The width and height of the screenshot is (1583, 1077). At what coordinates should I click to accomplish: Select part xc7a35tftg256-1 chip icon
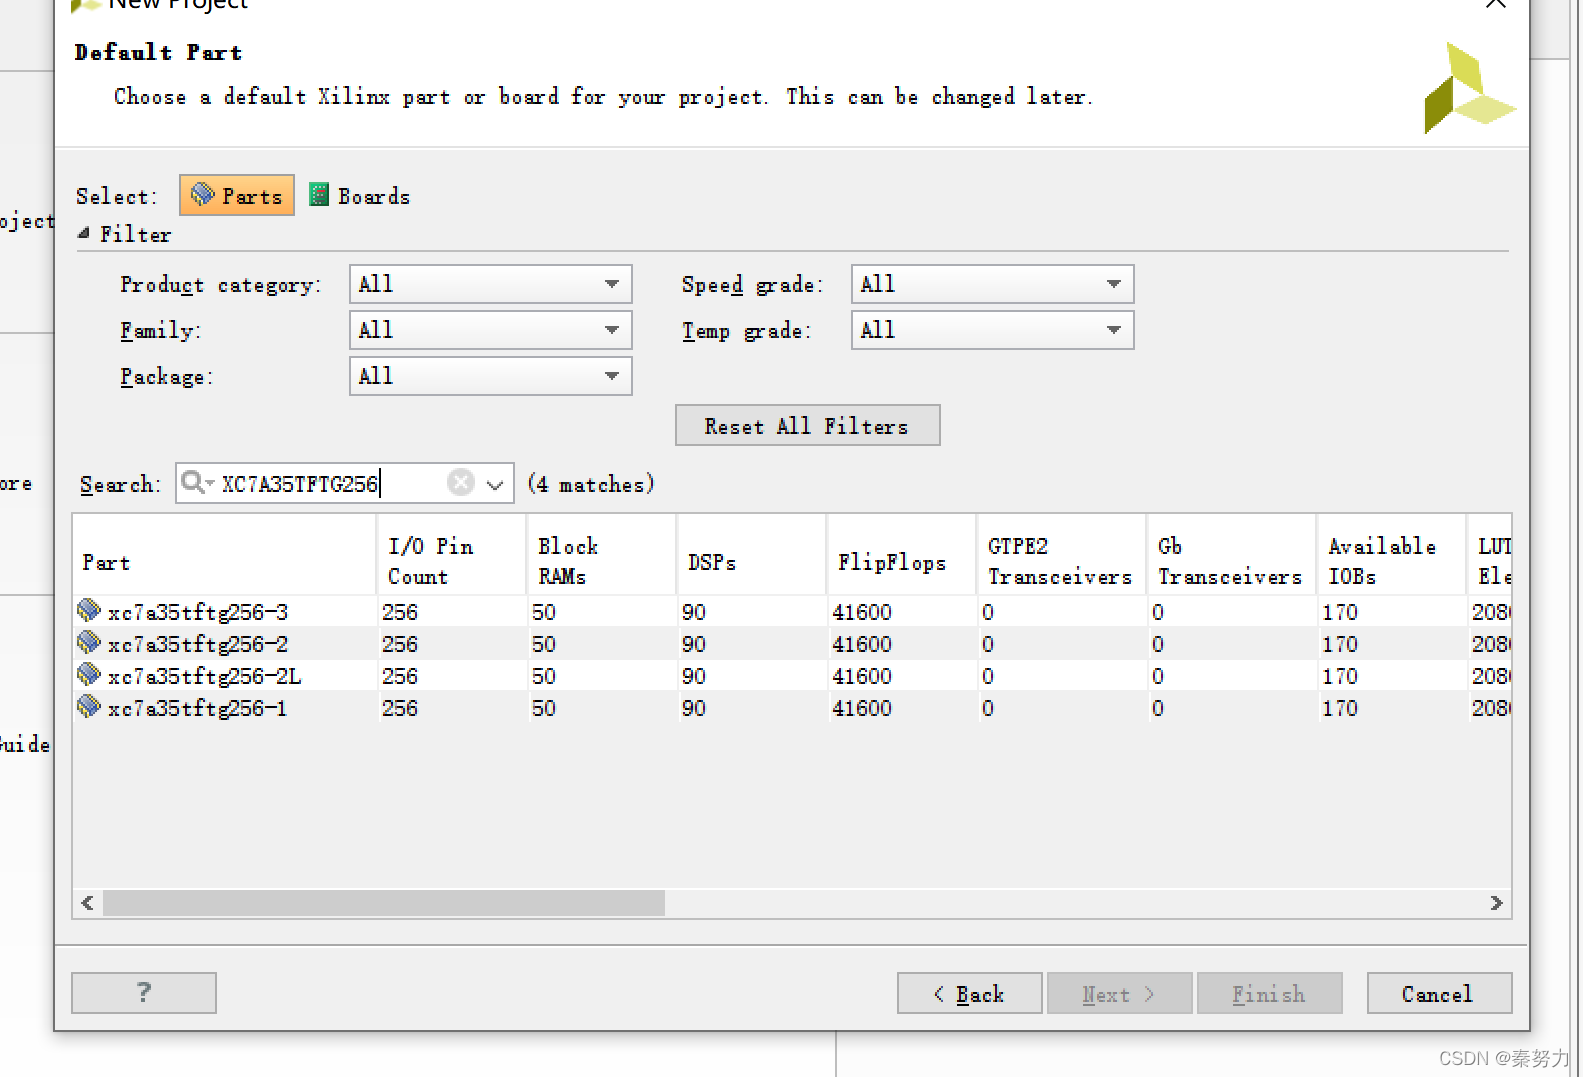(x=89, y=706)
